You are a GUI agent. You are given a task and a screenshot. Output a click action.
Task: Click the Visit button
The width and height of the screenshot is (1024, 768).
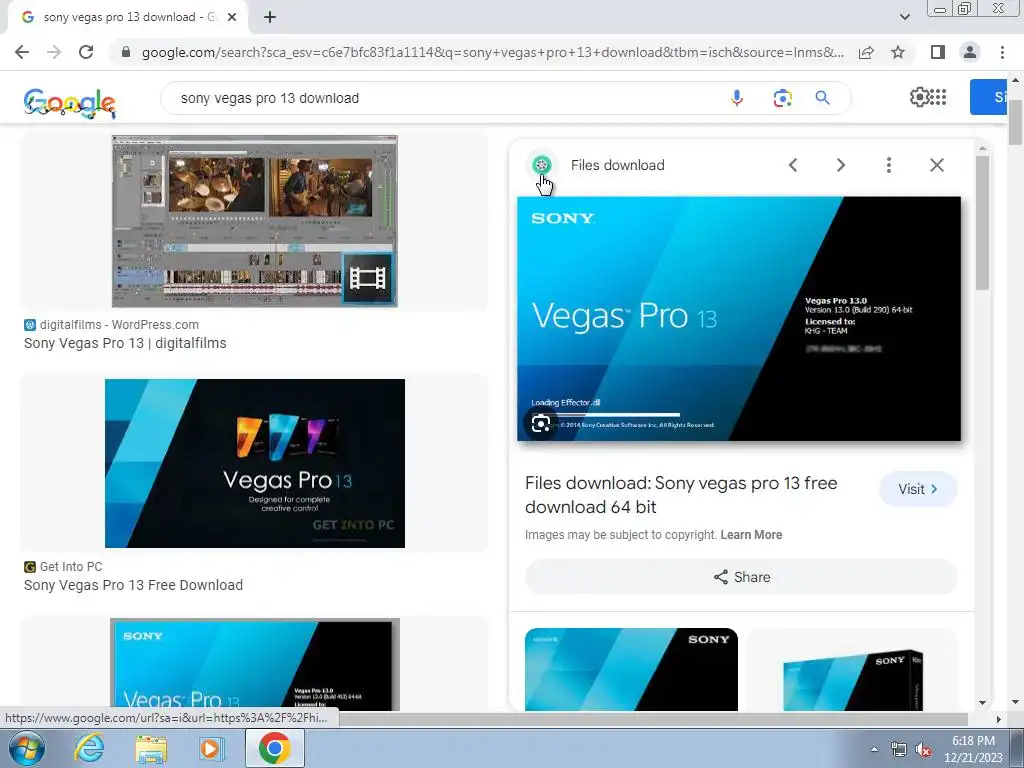click(918, 489)
